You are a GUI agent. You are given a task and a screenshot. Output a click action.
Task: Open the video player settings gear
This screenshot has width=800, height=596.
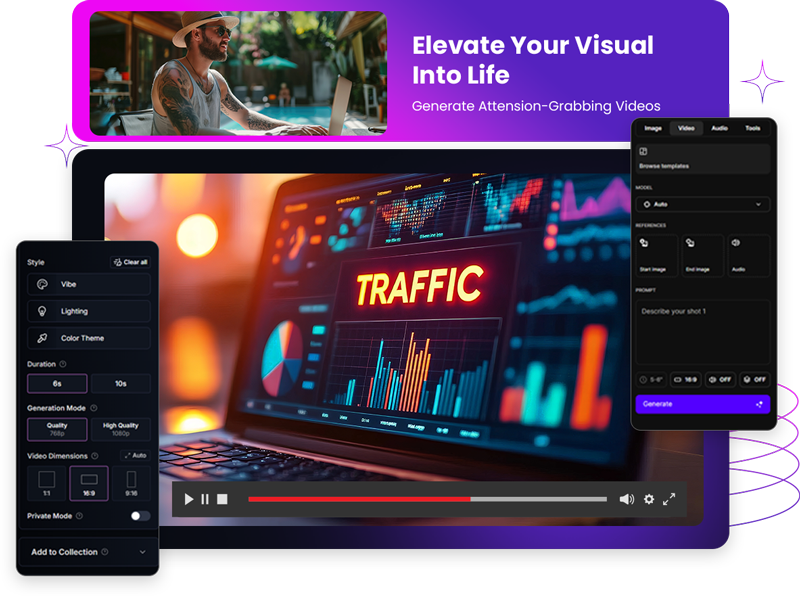coord(649,499)
